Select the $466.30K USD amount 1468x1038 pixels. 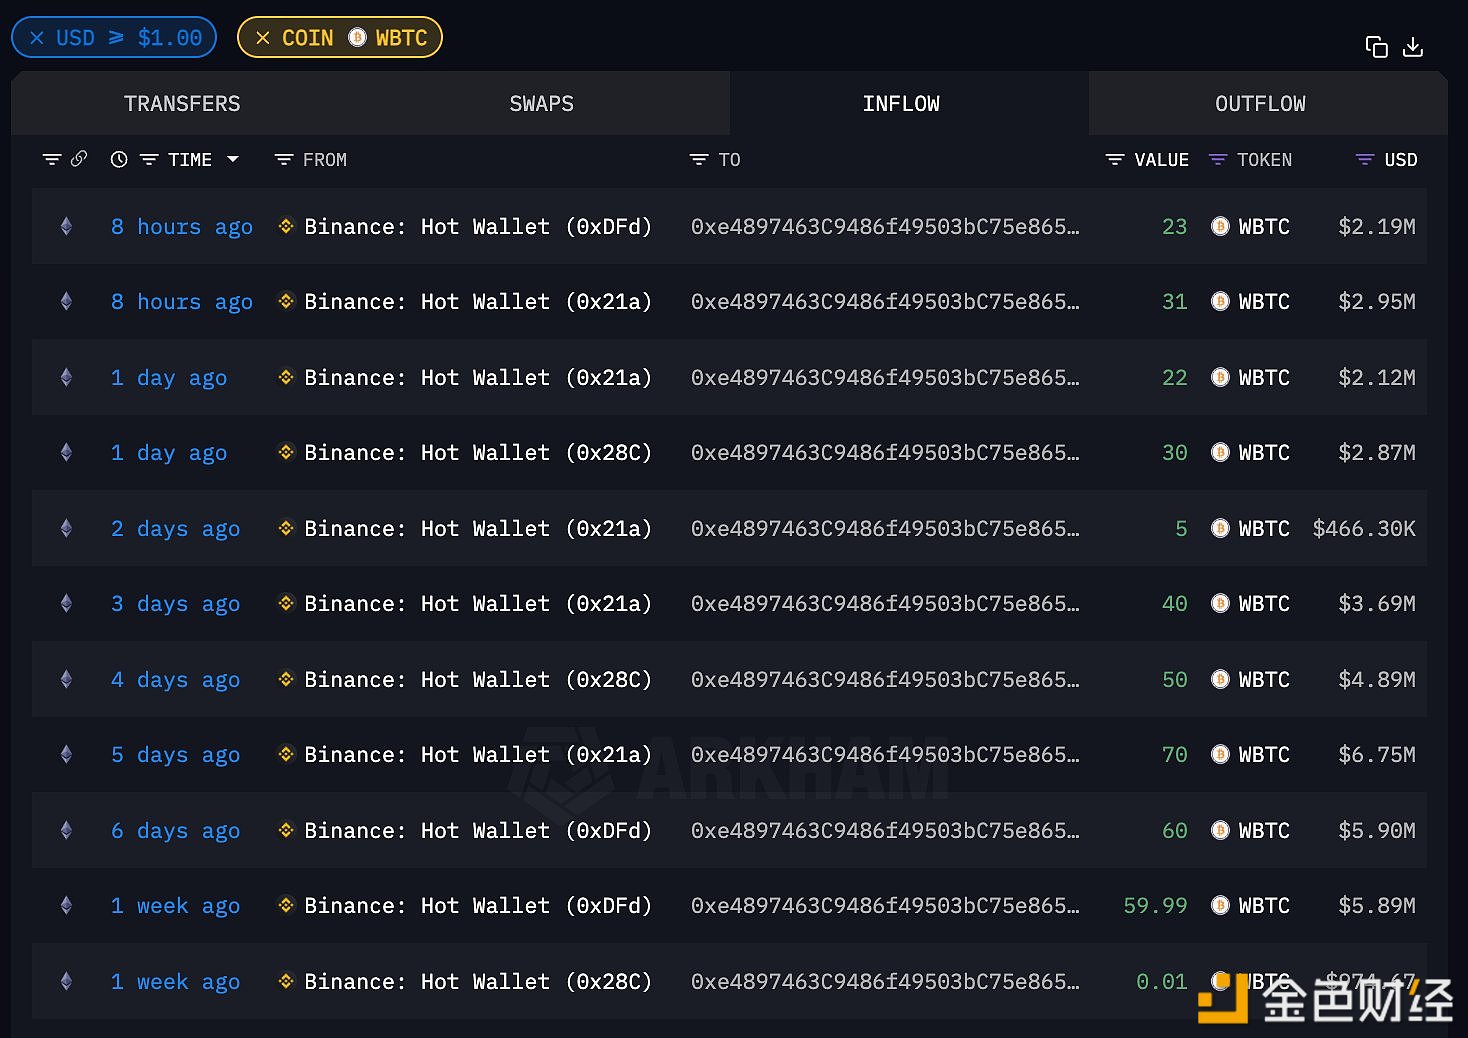(1364, 529)
